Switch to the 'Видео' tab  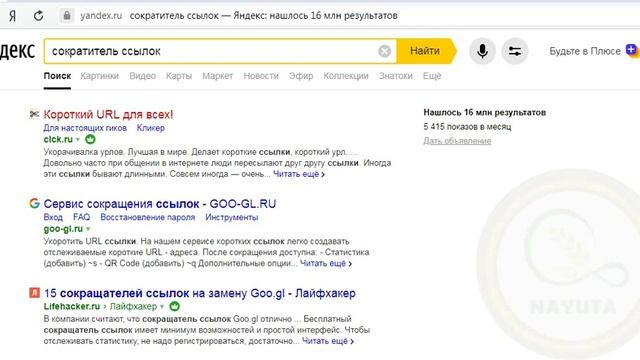click(142, 76)
